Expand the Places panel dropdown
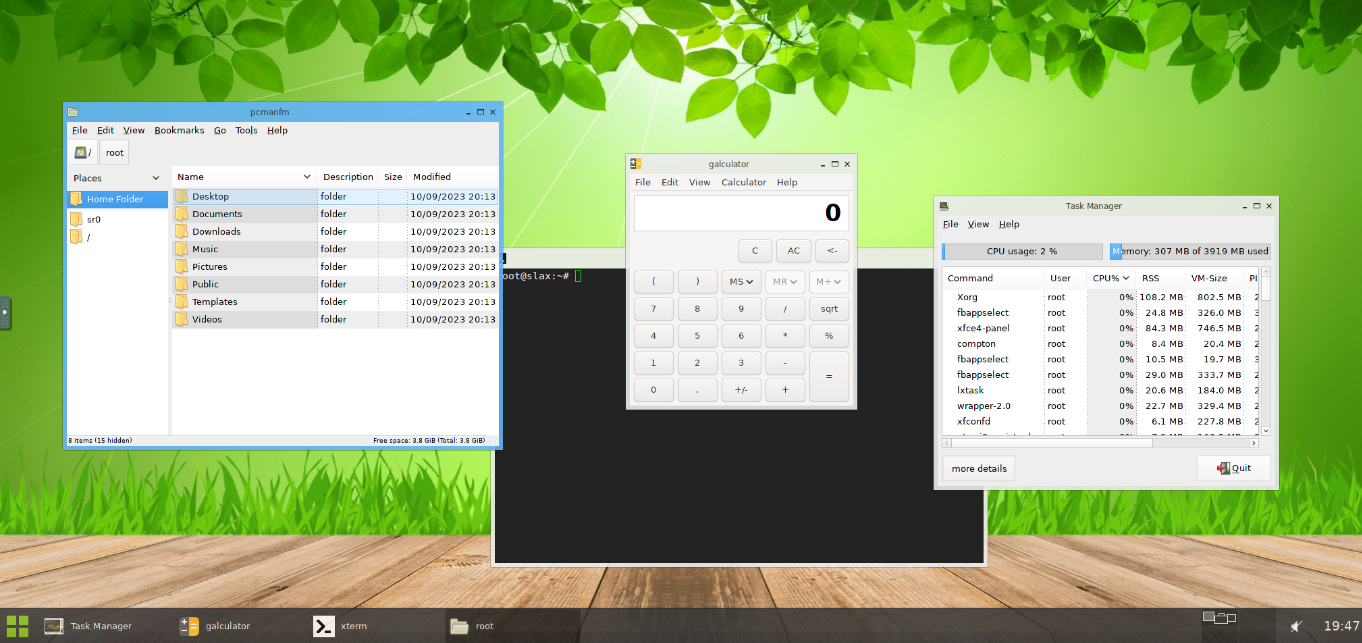This screenshot has height=643, width=1362. [155, 178]
